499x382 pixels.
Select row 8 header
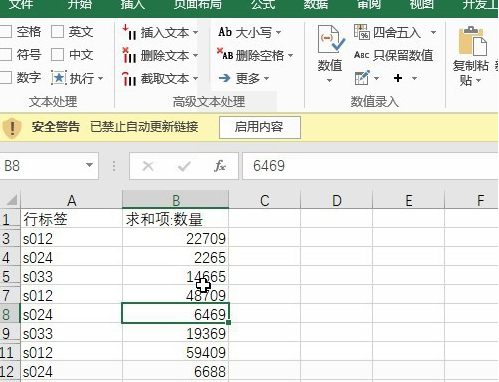[x=10, y=314]
